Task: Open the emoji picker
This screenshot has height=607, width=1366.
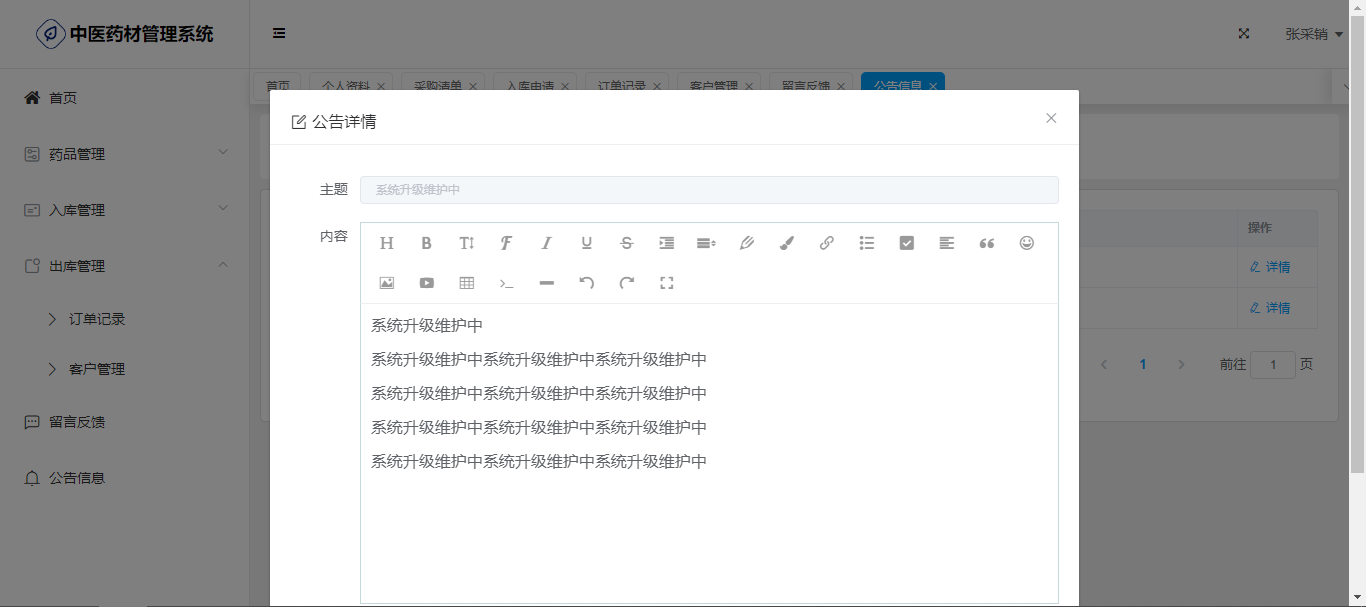Action: [1027, 243]
